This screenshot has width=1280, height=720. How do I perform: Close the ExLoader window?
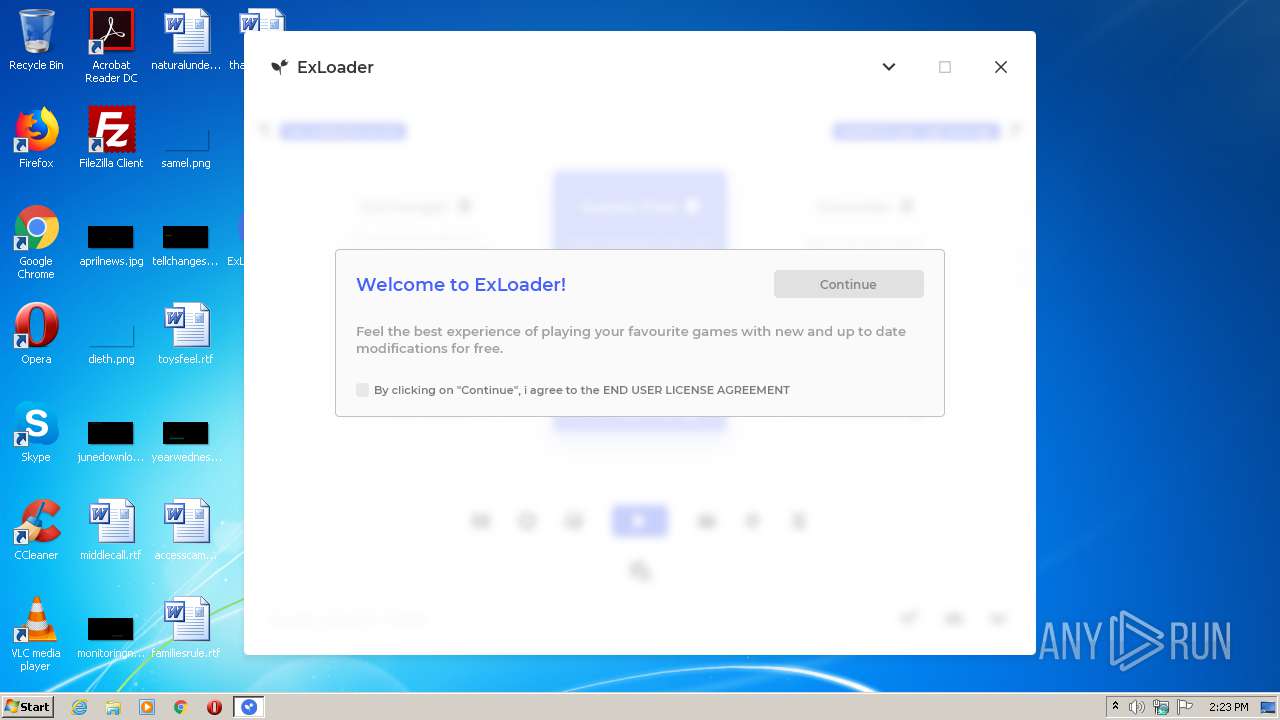1001,67
